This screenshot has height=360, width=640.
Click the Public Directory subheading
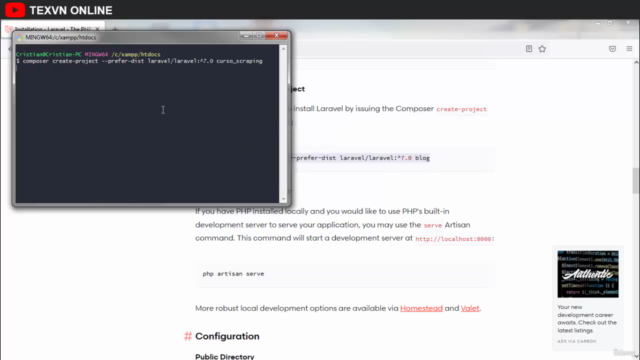224,356
